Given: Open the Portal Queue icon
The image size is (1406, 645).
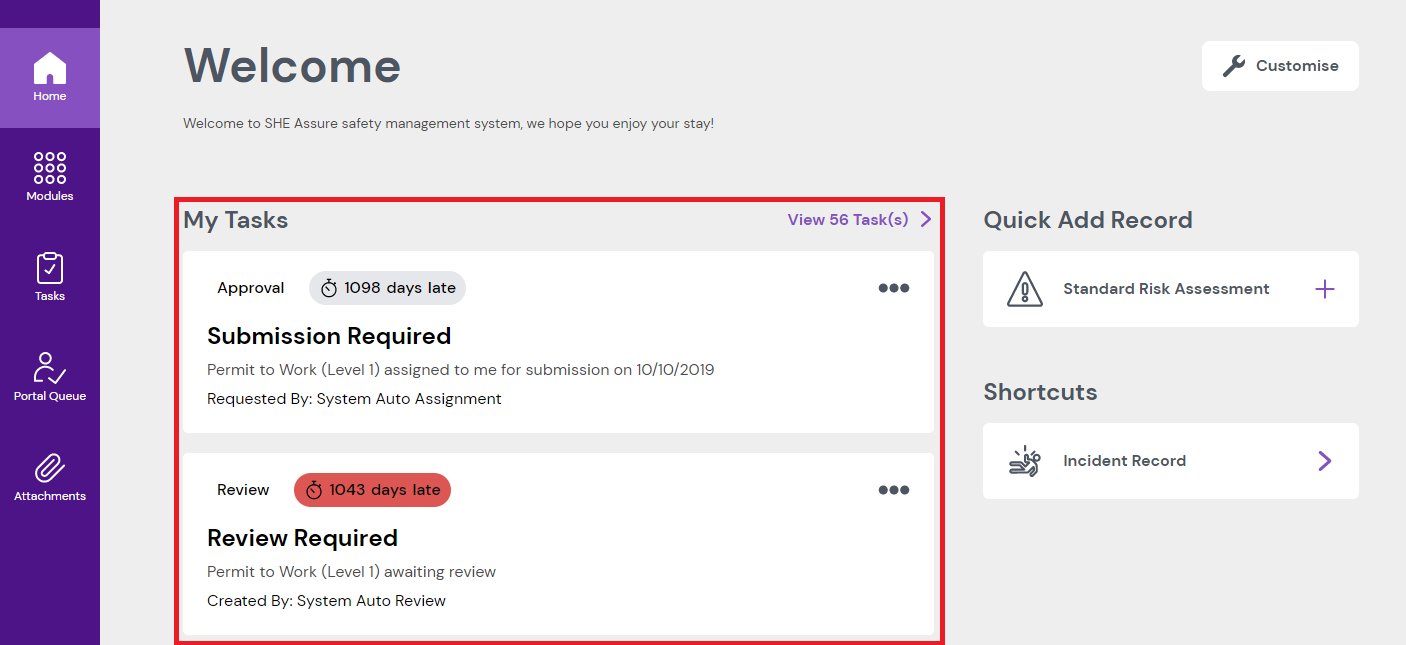Looking at the screenshot, I should [50, 368].
